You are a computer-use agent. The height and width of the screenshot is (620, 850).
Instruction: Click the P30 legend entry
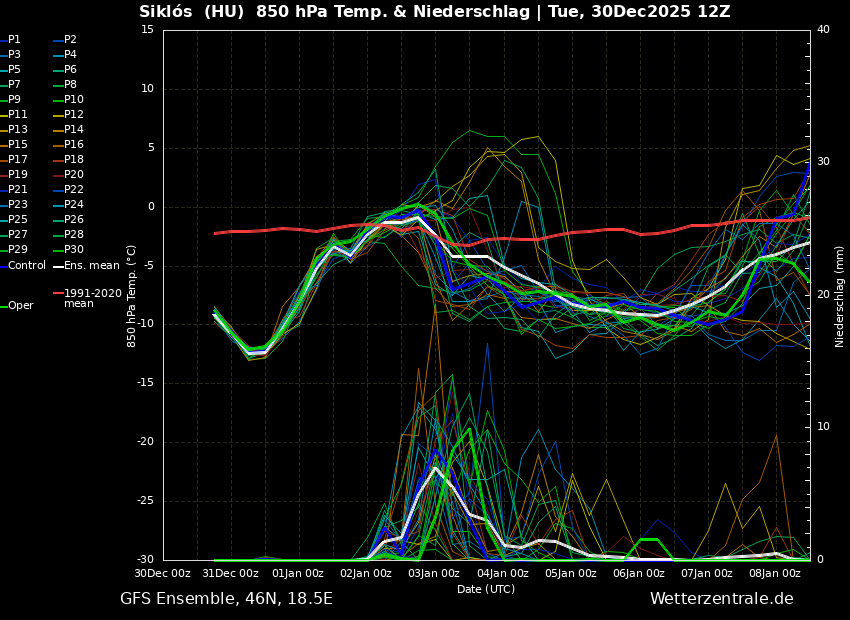click(x=73, y=250)
